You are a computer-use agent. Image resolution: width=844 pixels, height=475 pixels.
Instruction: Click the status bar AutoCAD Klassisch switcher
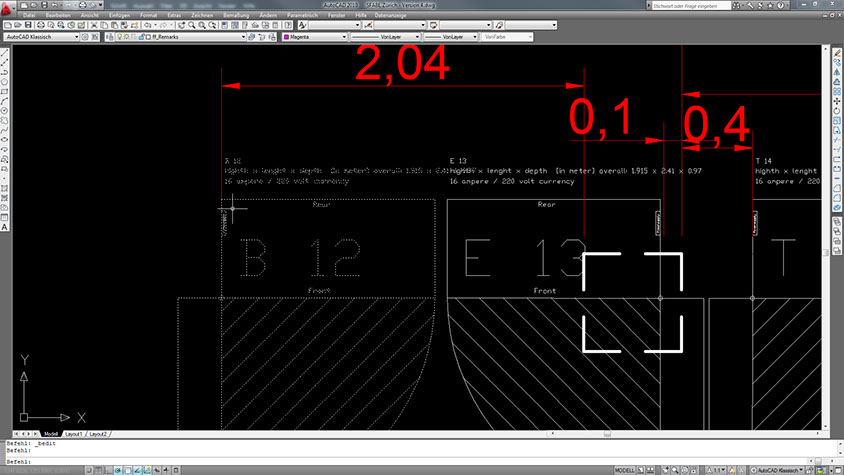pyautogui.click(x=777, y=468)
